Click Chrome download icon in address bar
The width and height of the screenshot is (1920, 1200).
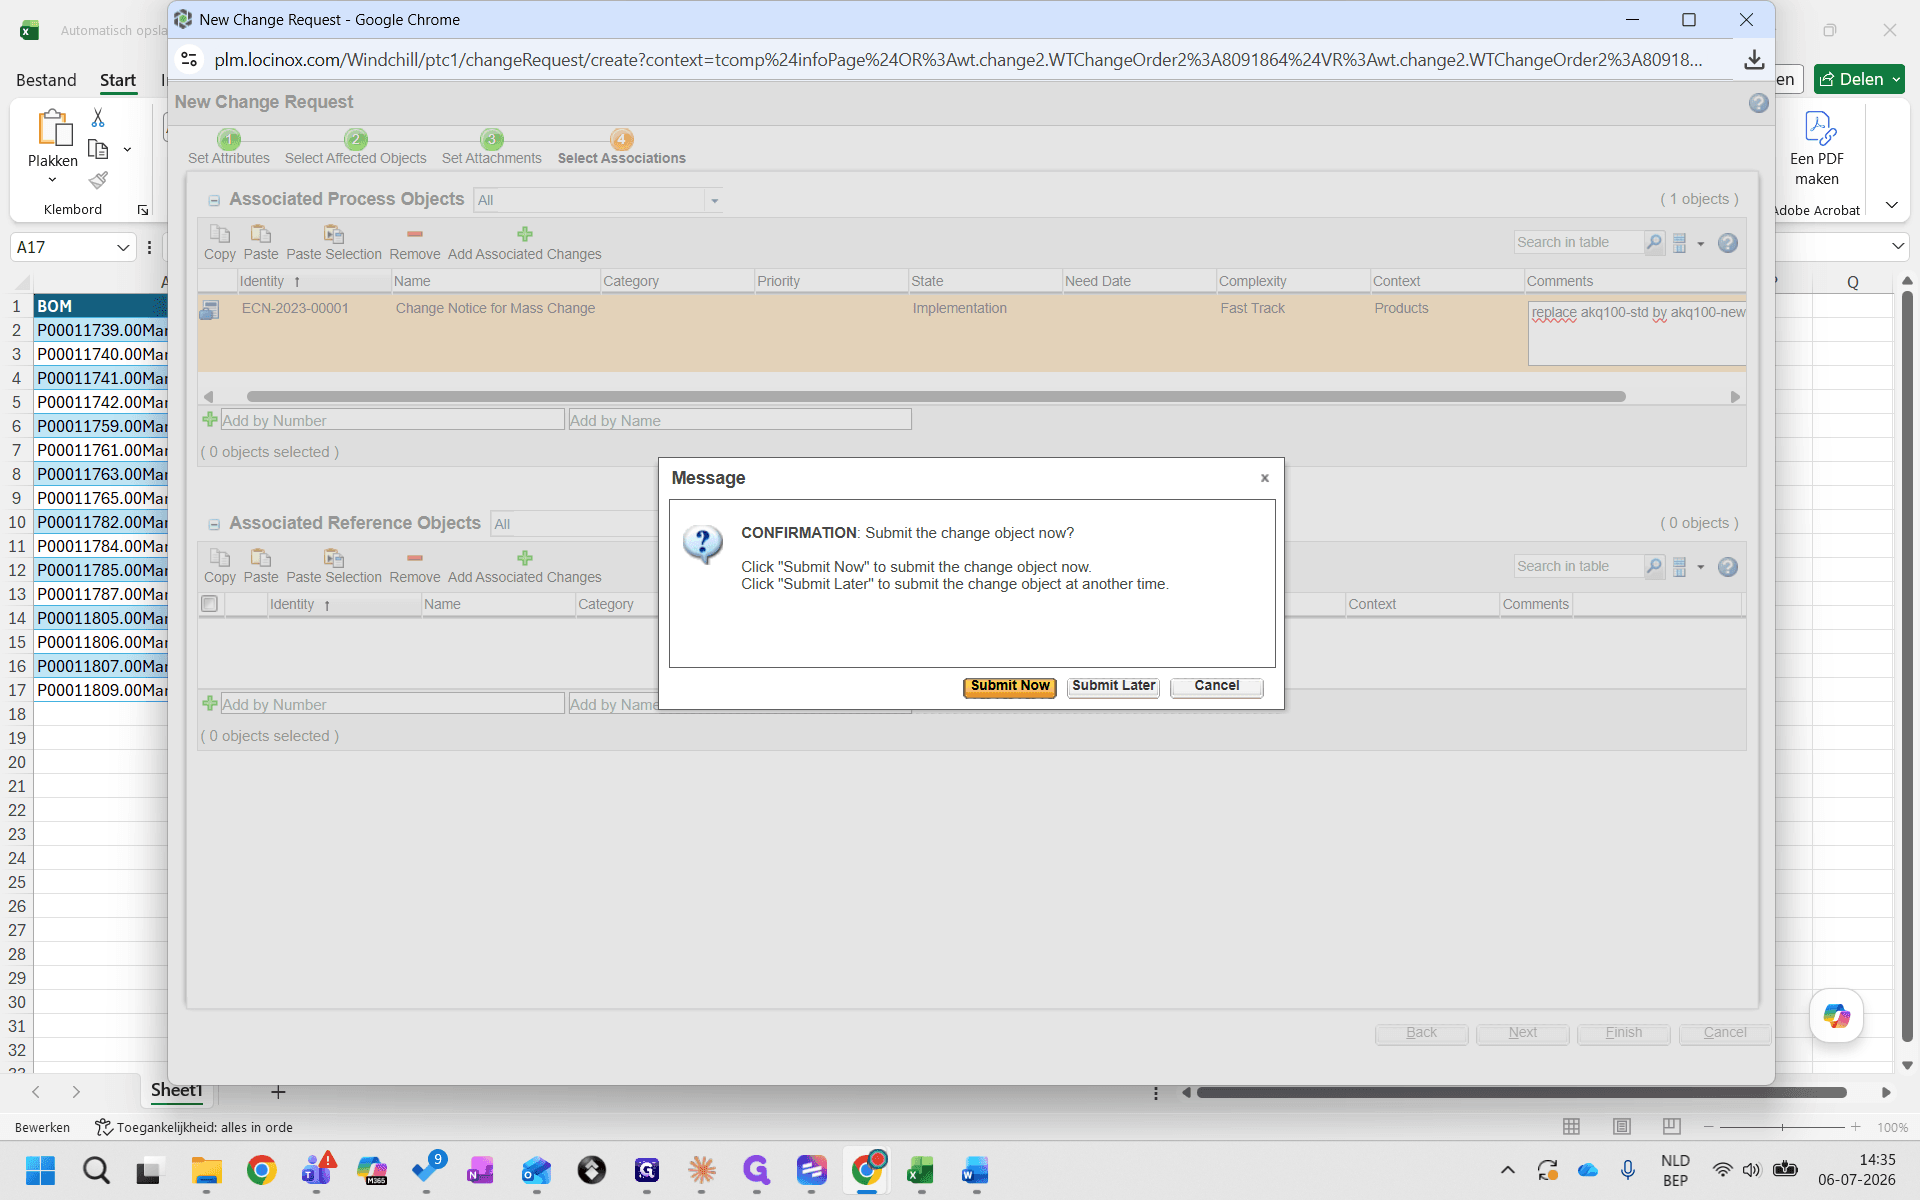coord(1754,60)
